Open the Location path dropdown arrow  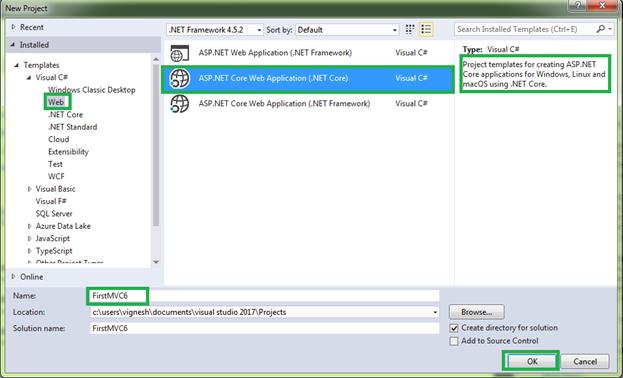(435, 312)
